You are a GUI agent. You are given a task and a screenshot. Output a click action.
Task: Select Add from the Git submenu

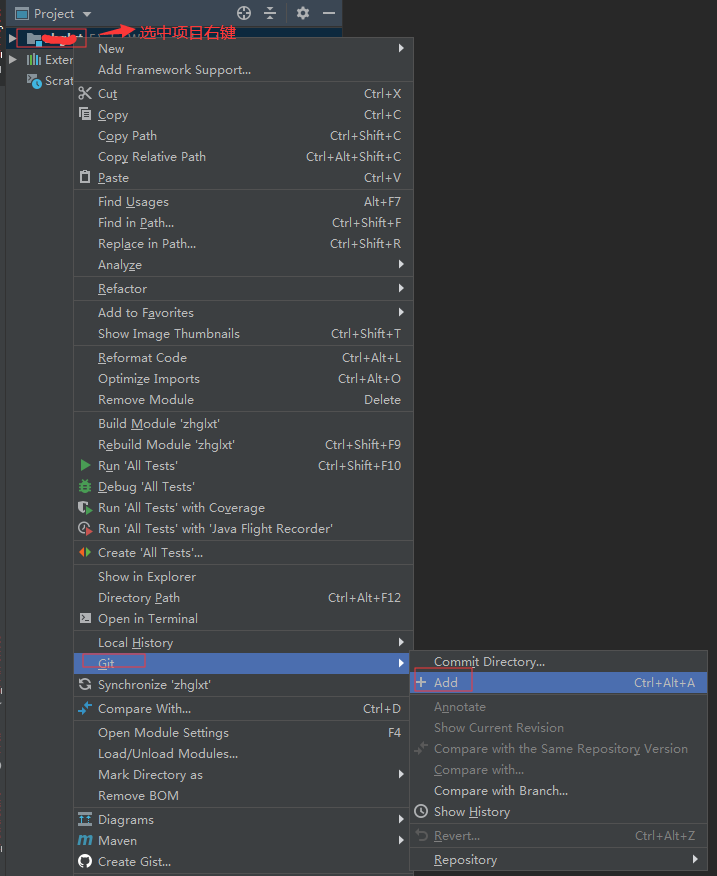(448, 680)
